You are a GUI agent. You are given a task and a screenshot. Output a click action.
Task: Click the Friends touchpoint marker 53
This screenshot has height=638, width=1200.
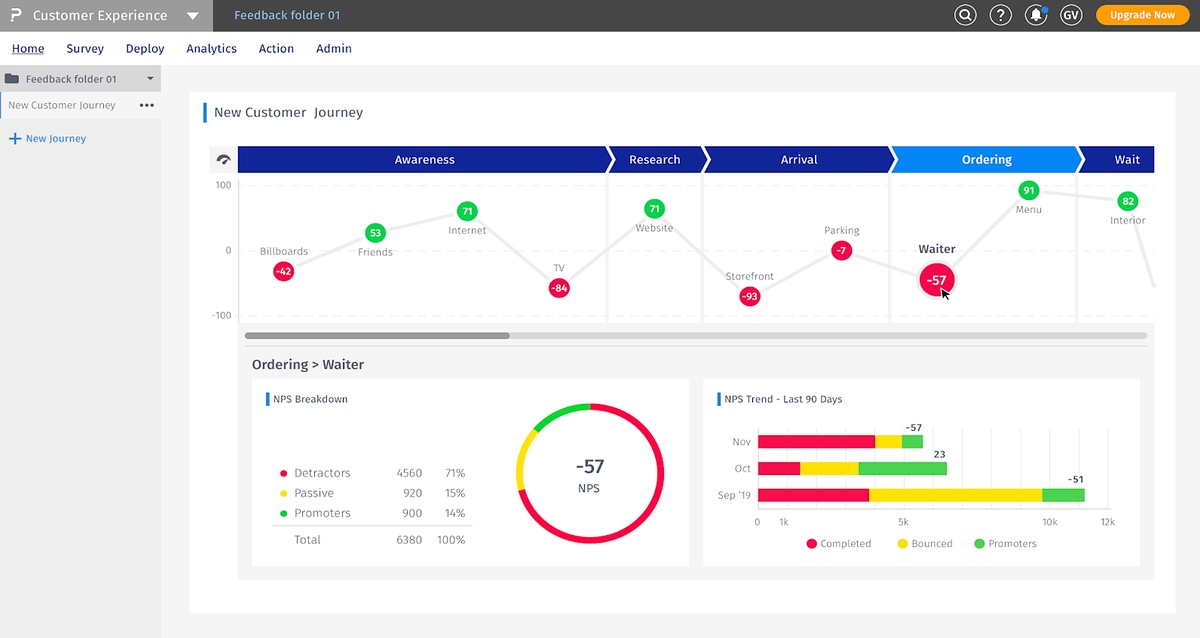pyautogui.click(x=375, y=233)
